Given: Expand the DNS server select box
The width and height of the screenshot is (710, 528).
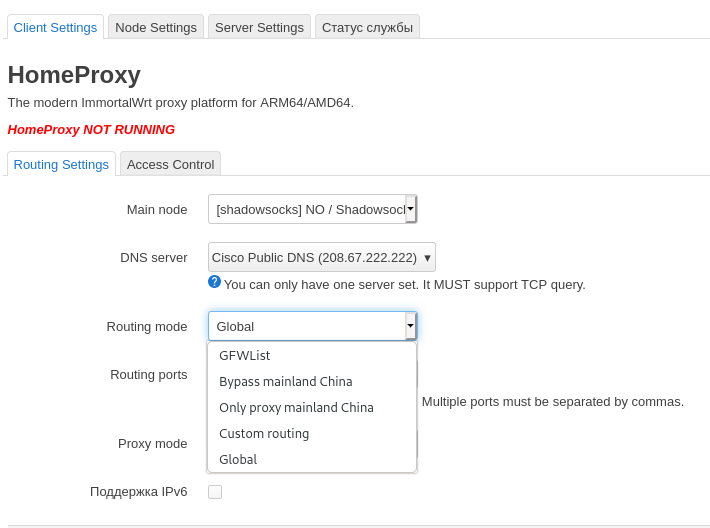Looking at the screenshot, I should click(x=321, y=257).
